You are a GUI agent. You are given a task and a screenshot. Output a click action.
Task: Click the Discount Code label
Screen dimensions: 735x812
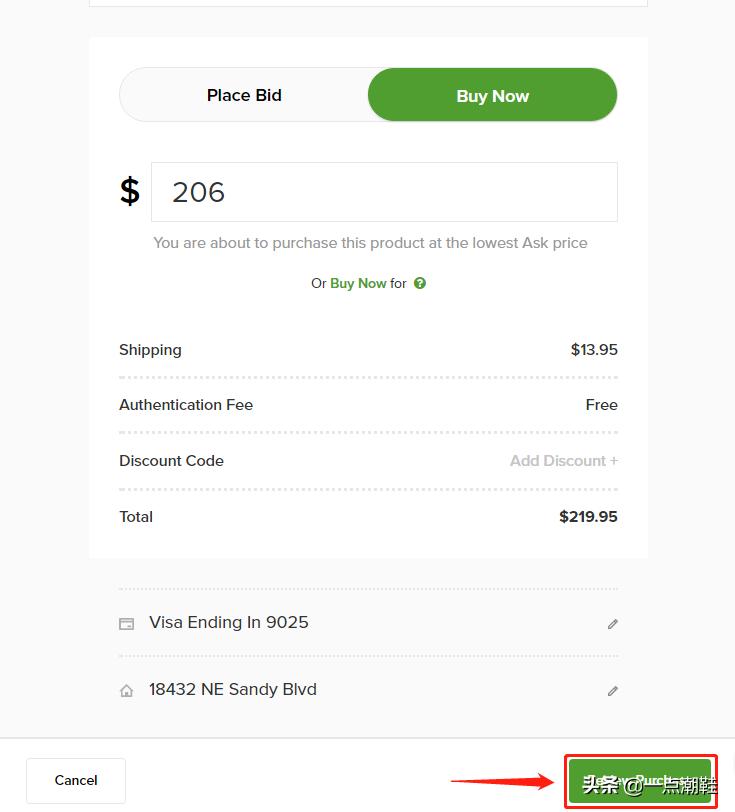171,461
